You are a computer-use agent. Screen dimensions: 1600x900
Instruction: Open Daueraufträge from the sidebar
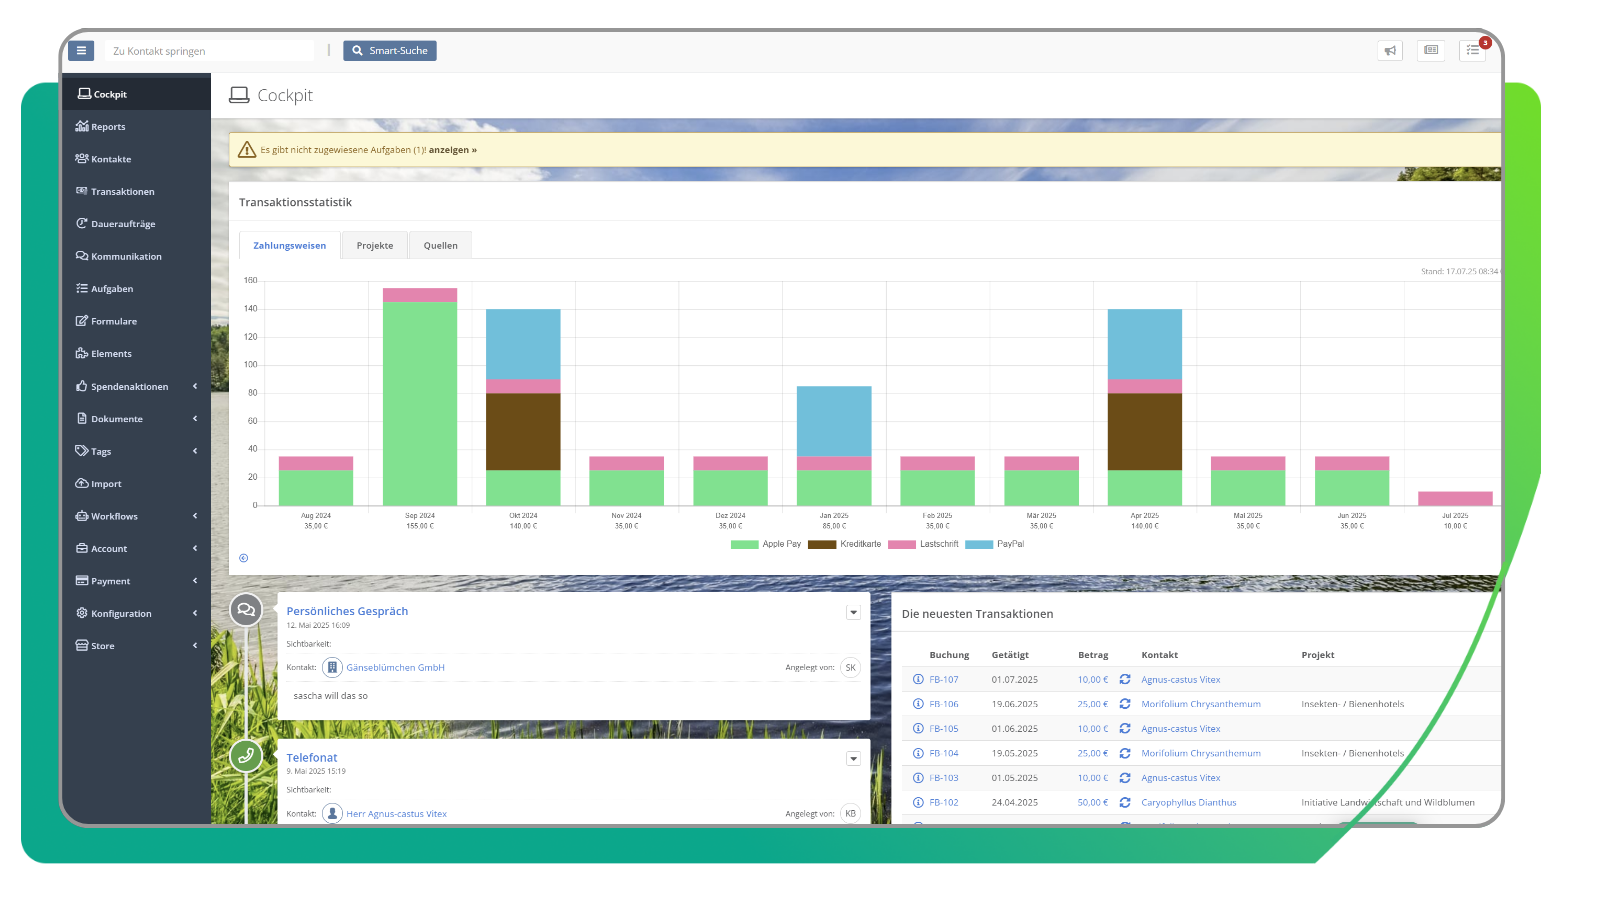122,223
